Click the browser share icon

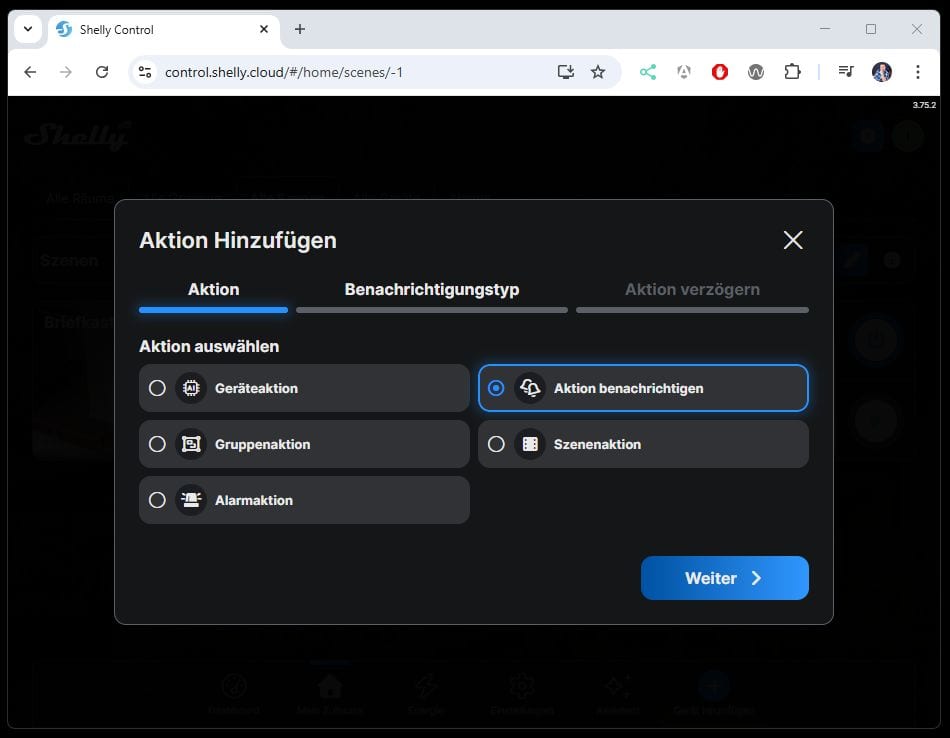click(647, 72)
